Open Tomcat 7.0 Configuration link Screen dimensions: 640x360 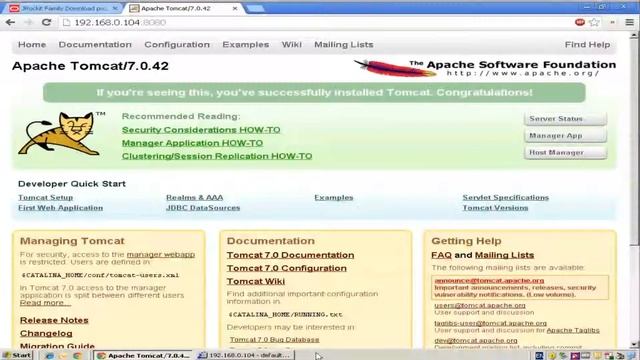point(287,268)
